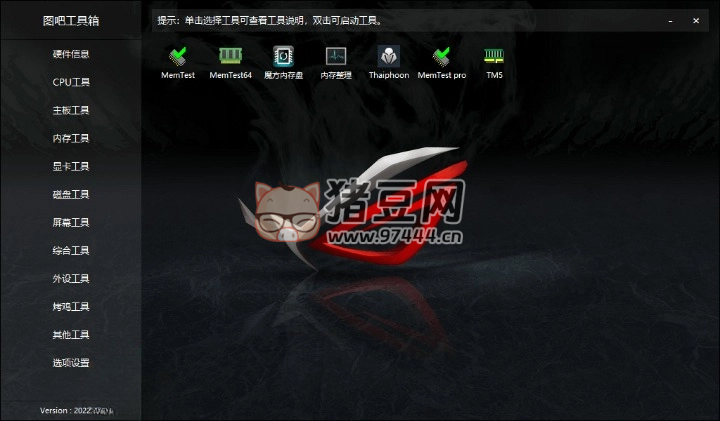Open the 烤鸡工具 stress test category
Image resolution: width=720 pixels, height=421 pixels.
pos(71,306)
